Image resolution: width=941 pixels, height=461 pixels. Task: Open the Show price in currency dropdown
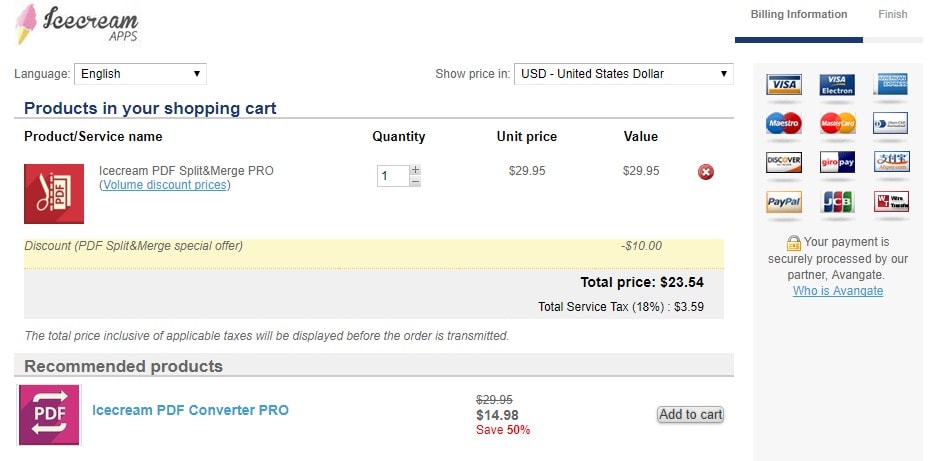(x=624, y=74)
